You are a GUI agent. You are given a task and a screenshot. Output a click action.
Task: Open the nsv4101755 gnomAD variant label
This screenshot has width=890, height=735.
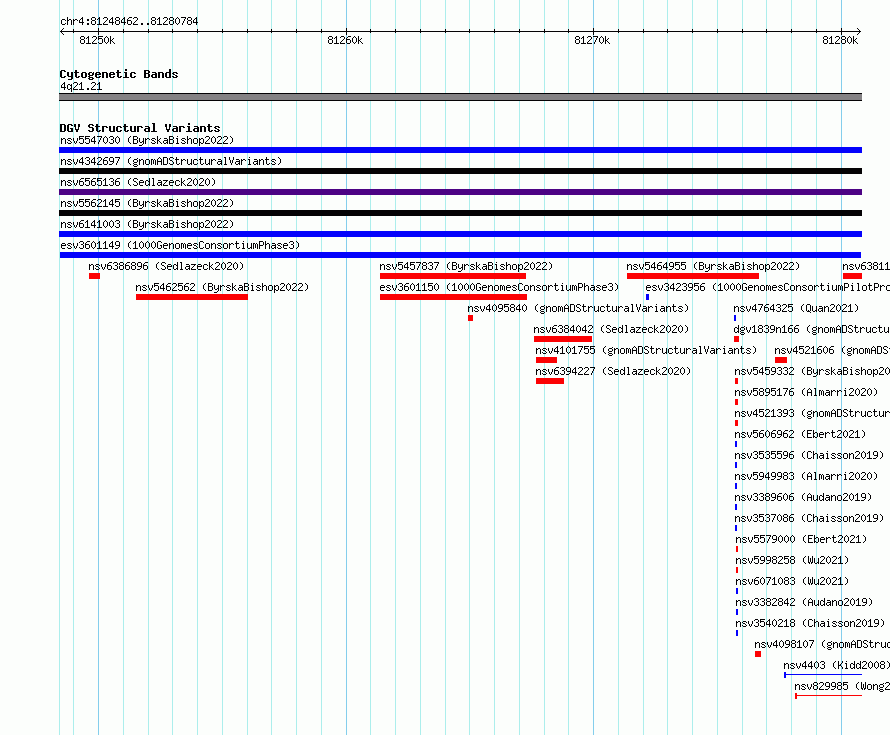pyautogui.click(x=646, y=350)
